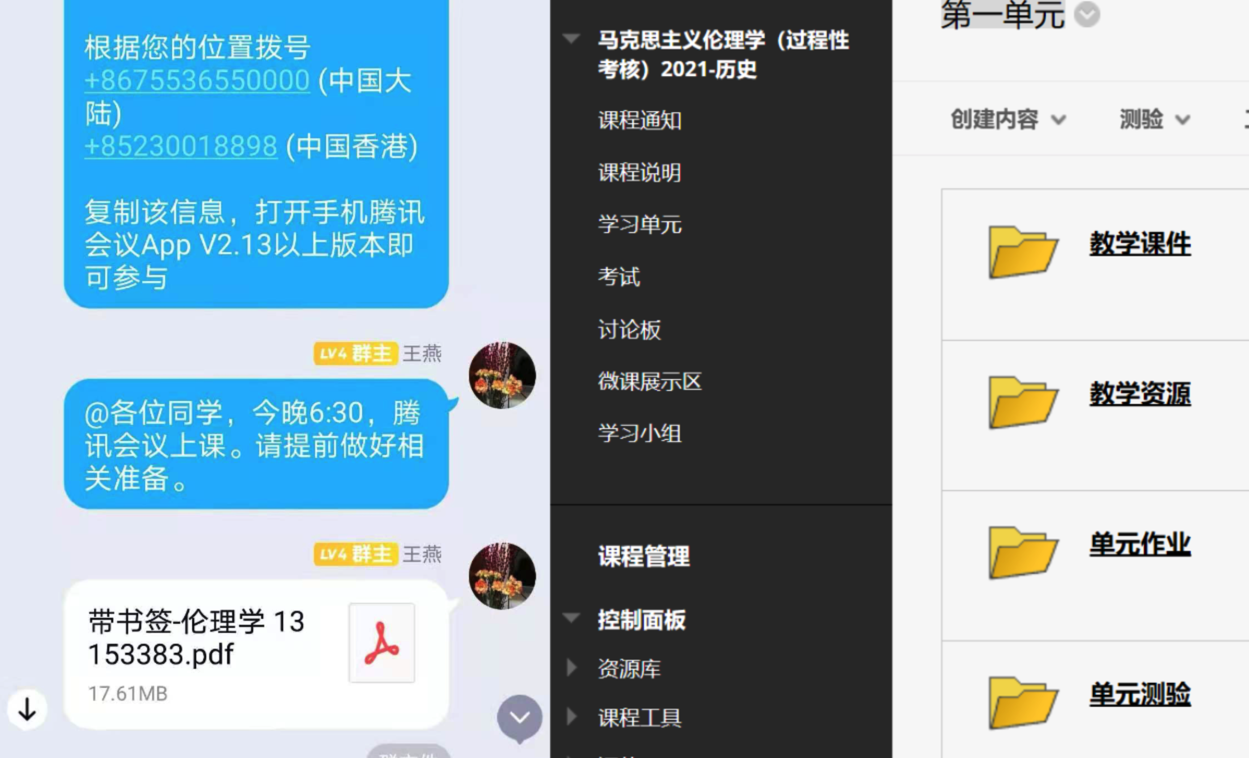This screenshot has height=758, width=1249.
Task: Open the 教学课件 link text
Action: (1140, 244)
